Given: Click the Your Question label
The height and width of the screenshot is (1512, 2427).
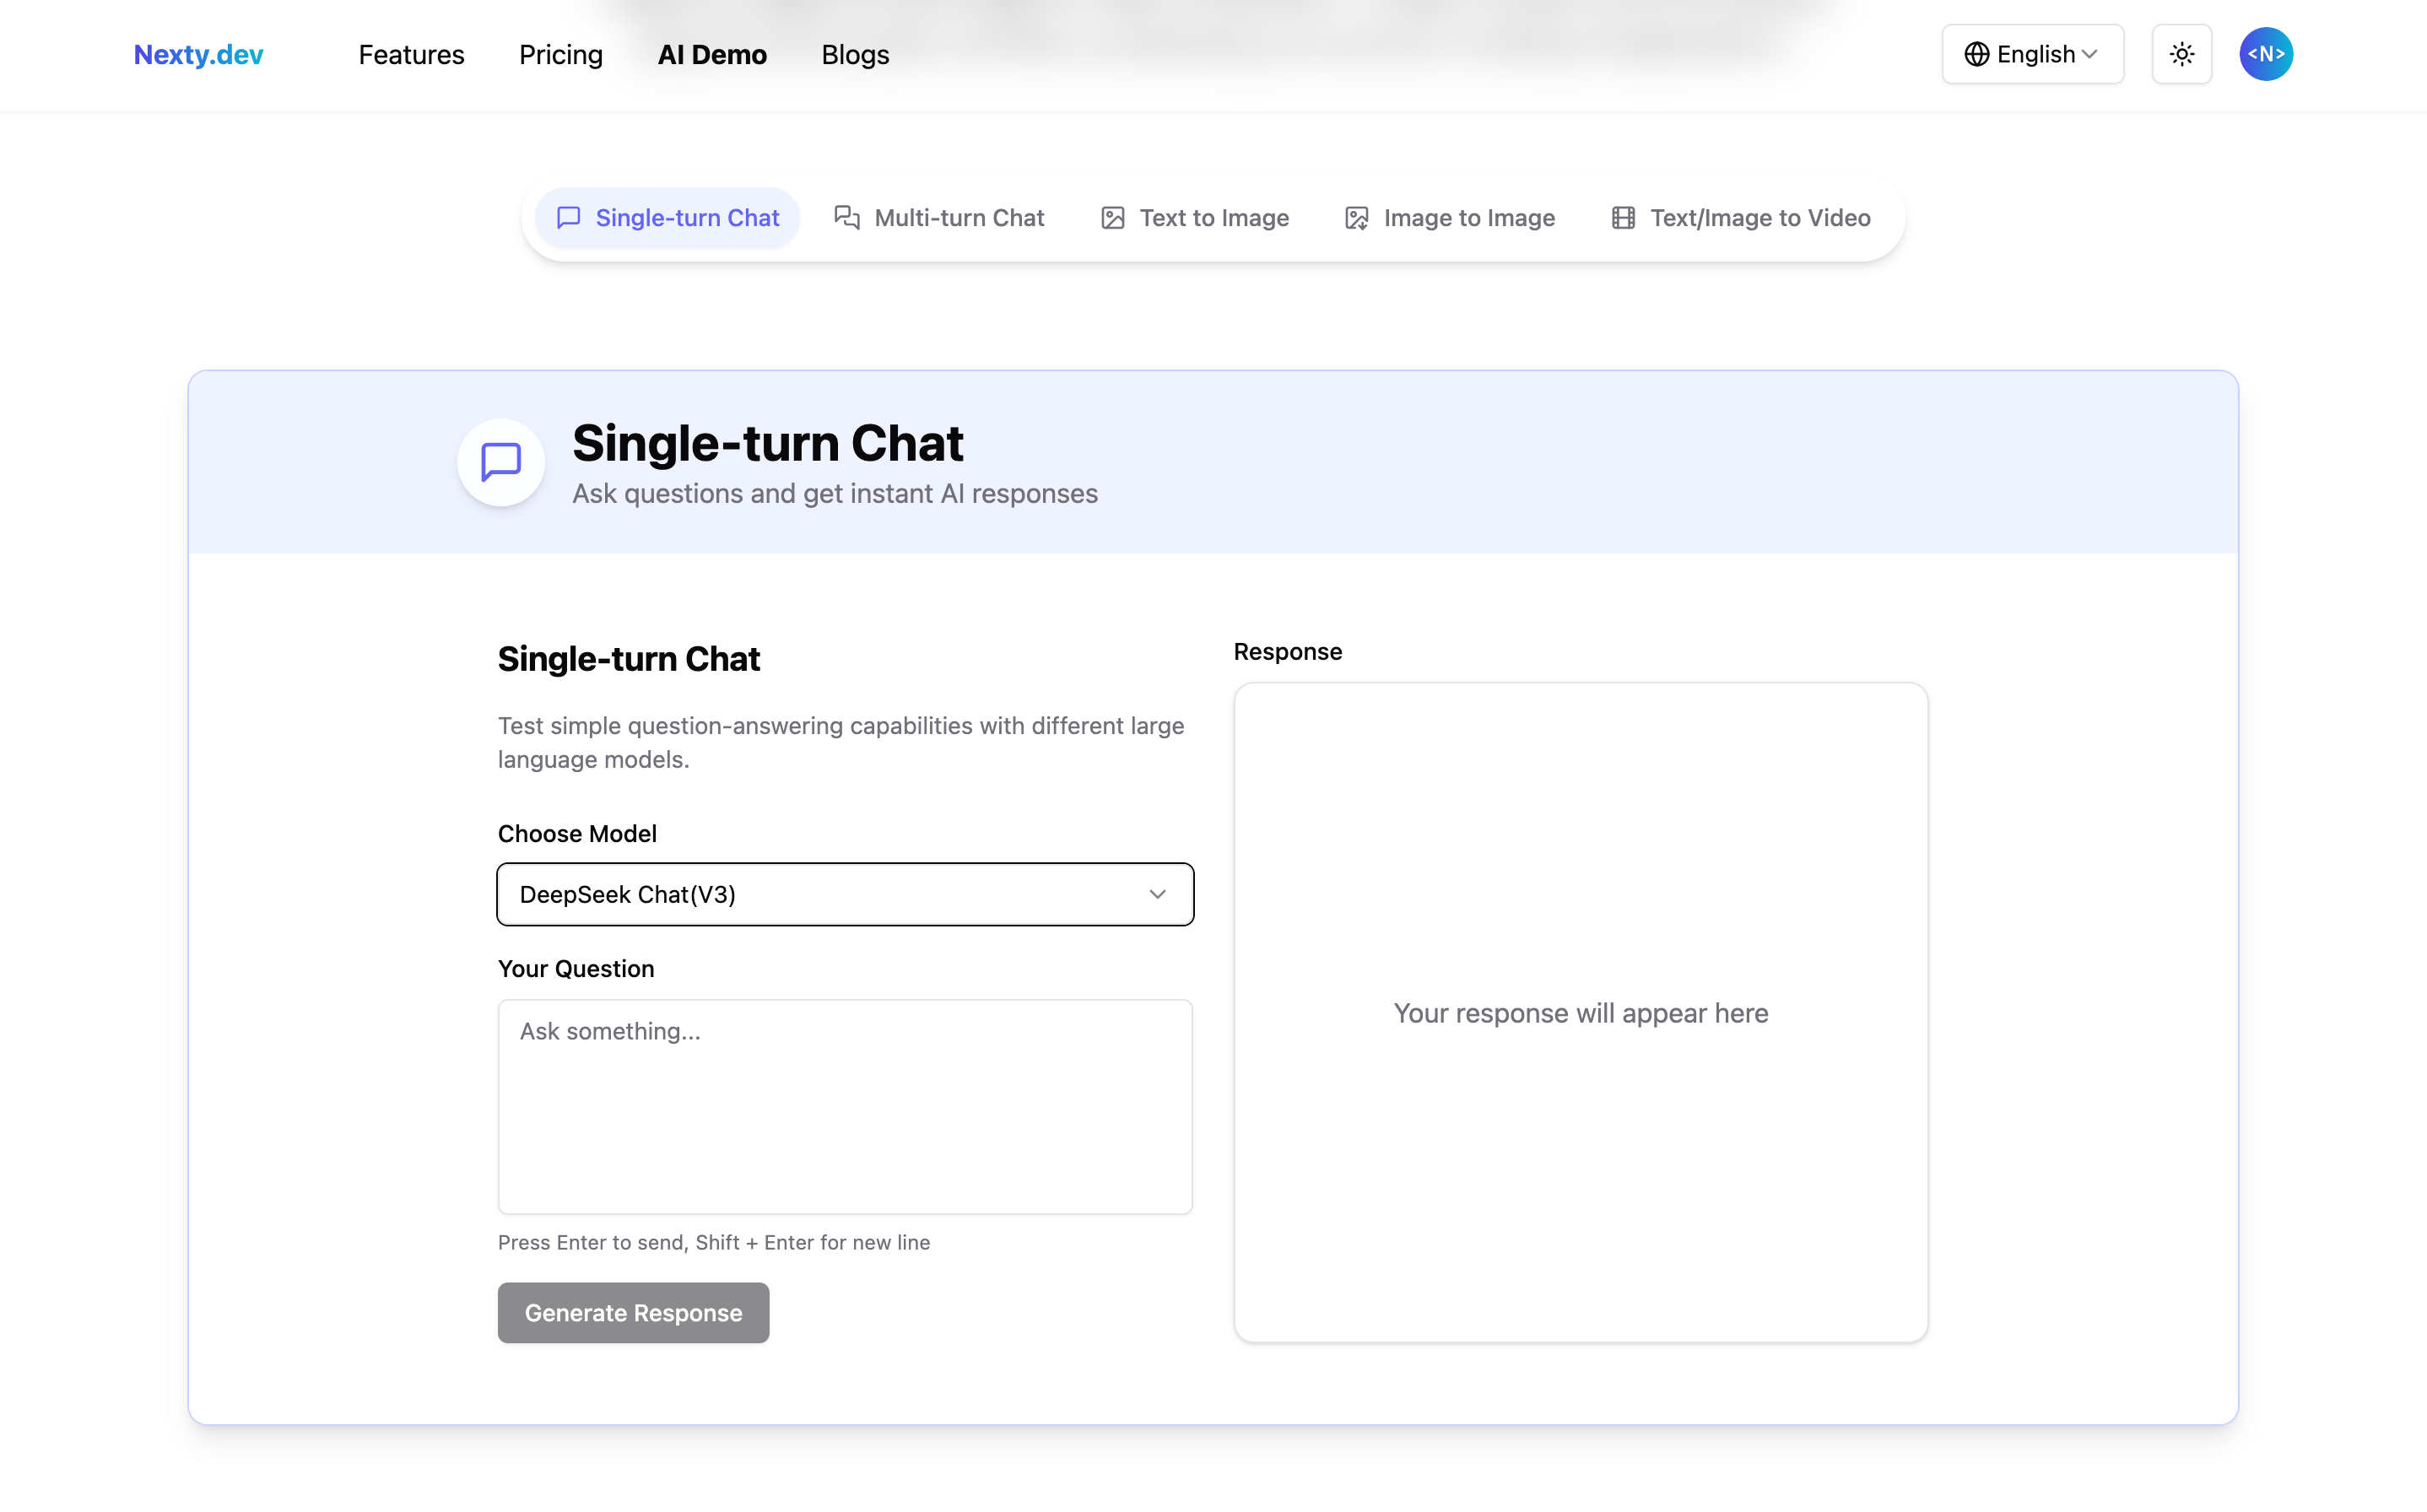Looking at the screenshot, I should 576,969.
